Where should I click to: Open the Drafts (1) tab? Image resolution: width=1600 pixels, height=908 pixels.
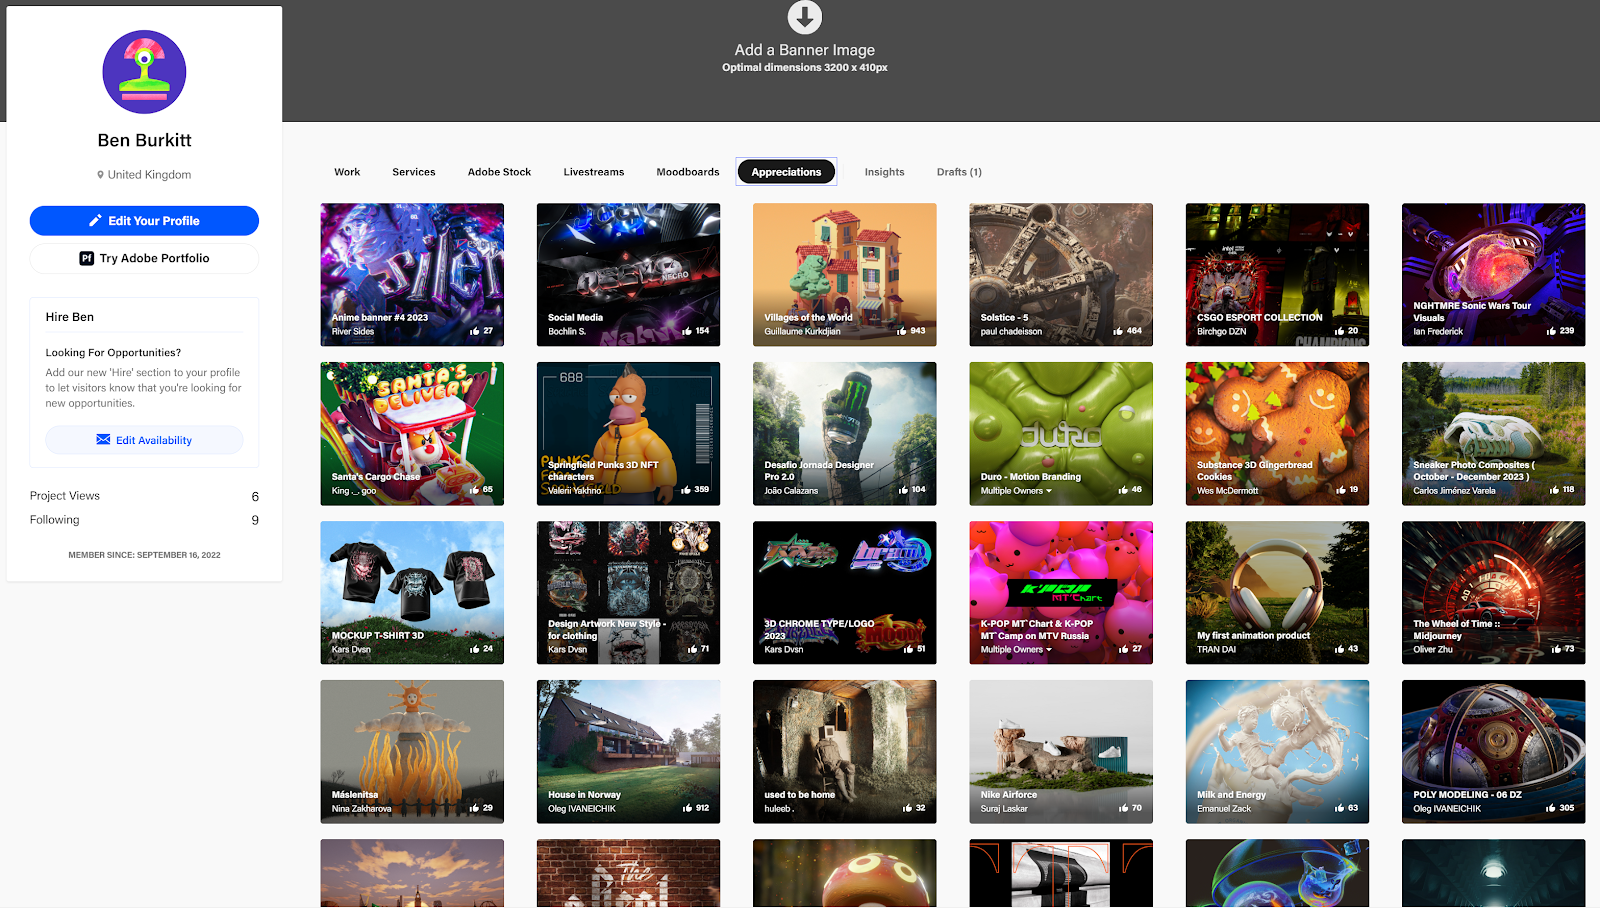click(959, 172)
